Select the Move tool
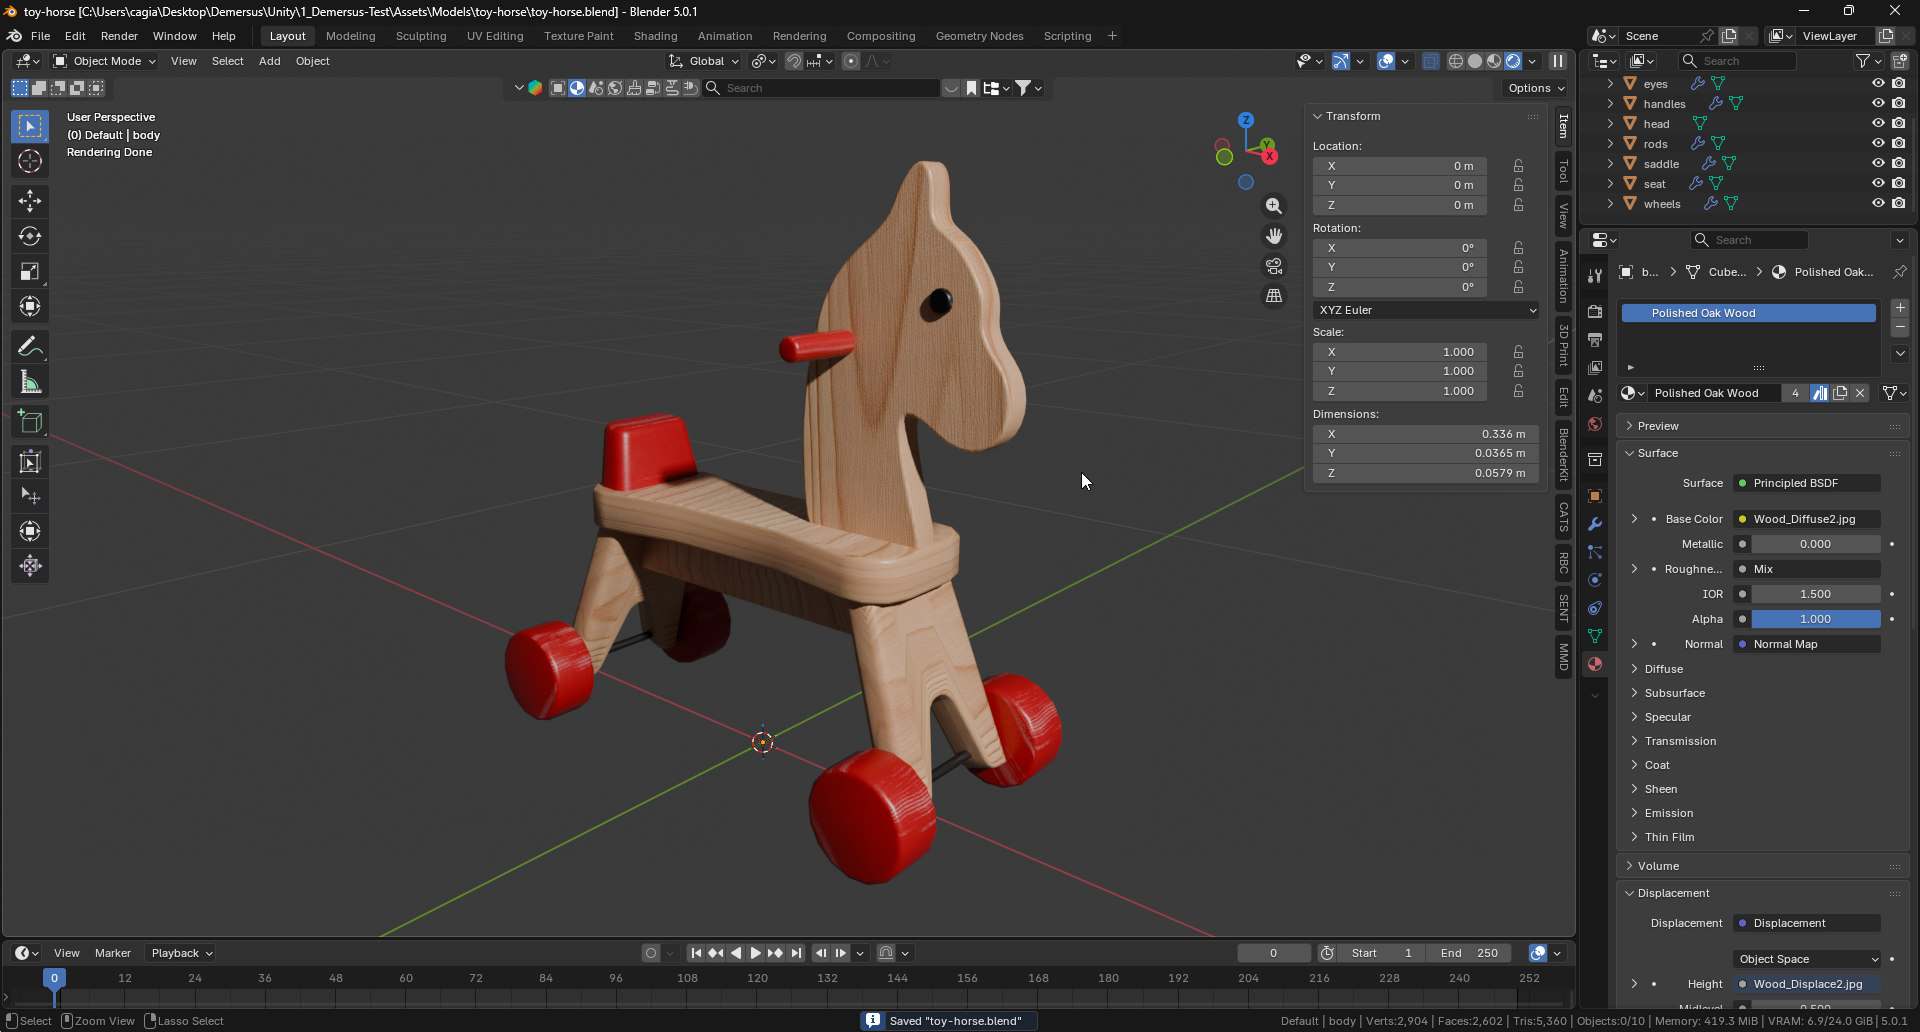The width and height of the screenshot is (1920, 1032). [x=30, y=201]
